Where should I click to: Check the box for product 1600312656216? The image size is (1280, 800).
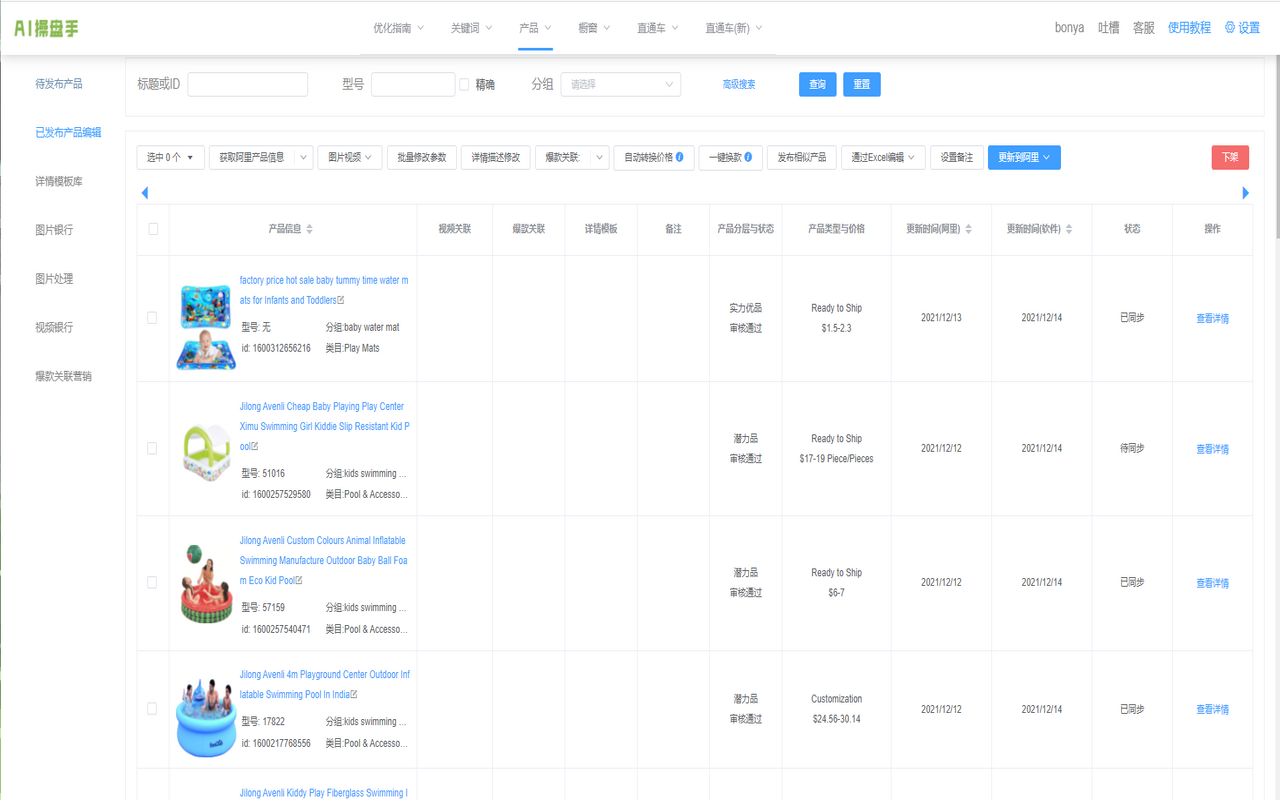point(152,318)
